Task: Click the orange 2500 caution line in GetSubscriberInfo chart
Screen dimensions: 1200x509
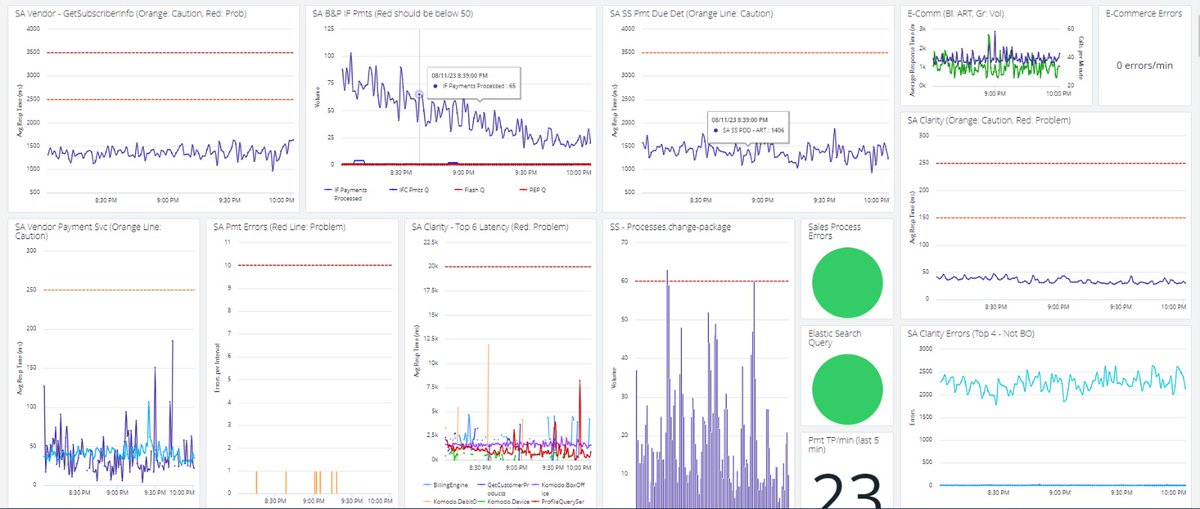Action: (170, 99)
